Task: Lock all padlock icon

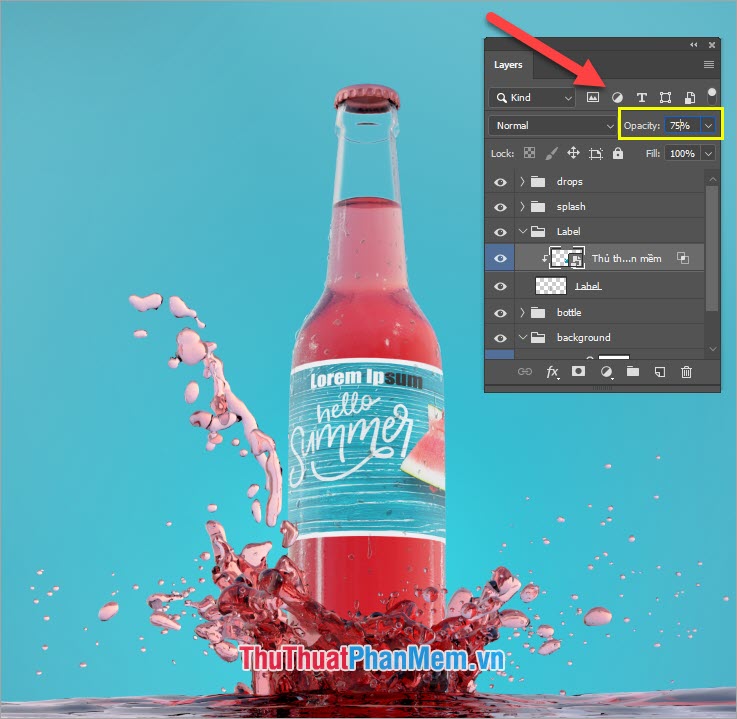Action: coord(618,153)
